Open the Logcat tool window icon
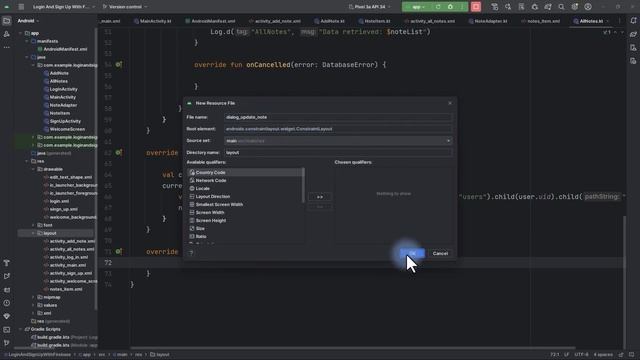This screenshot has height=360, width=640. pyautogui.click(x=7, y=290)
